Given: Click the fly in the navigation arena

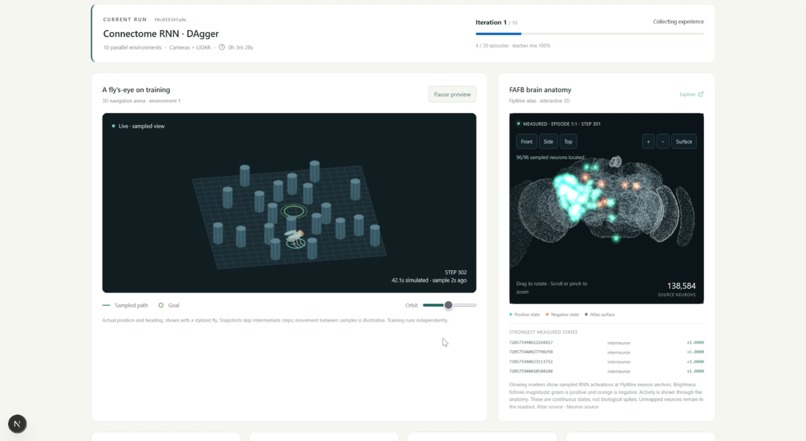Looking at the screenshot, I should tap(295, 236).
